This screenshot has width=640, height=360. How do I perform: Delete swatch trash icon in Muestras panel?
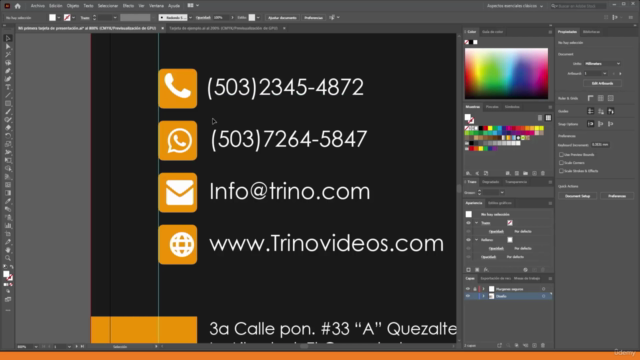543,173
